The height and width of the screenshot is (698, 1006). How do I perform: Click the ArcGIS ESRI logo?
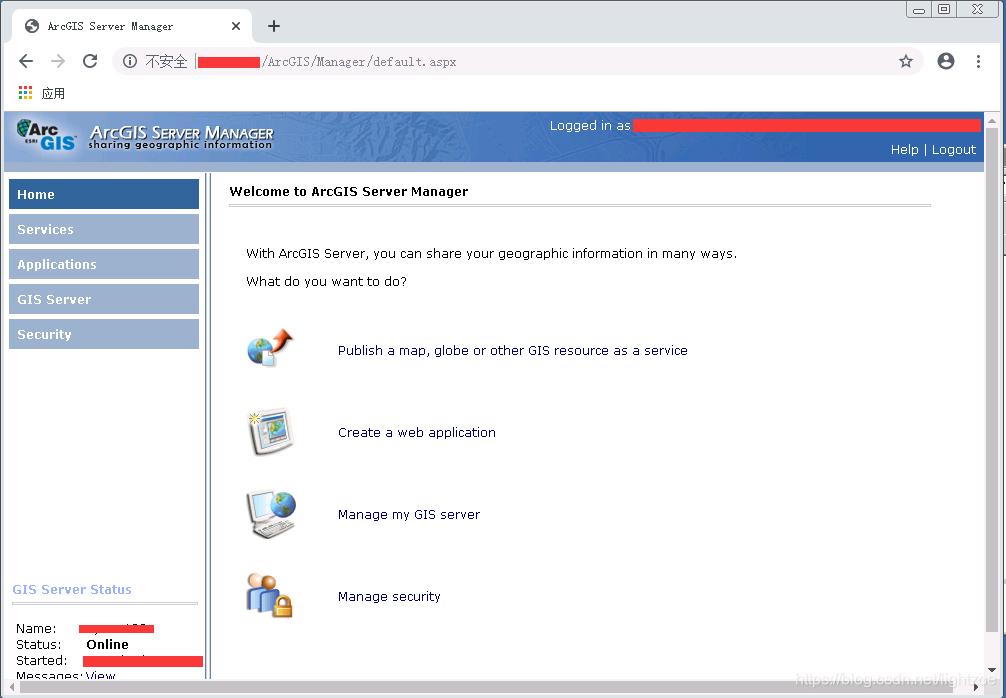click(46, 135)
